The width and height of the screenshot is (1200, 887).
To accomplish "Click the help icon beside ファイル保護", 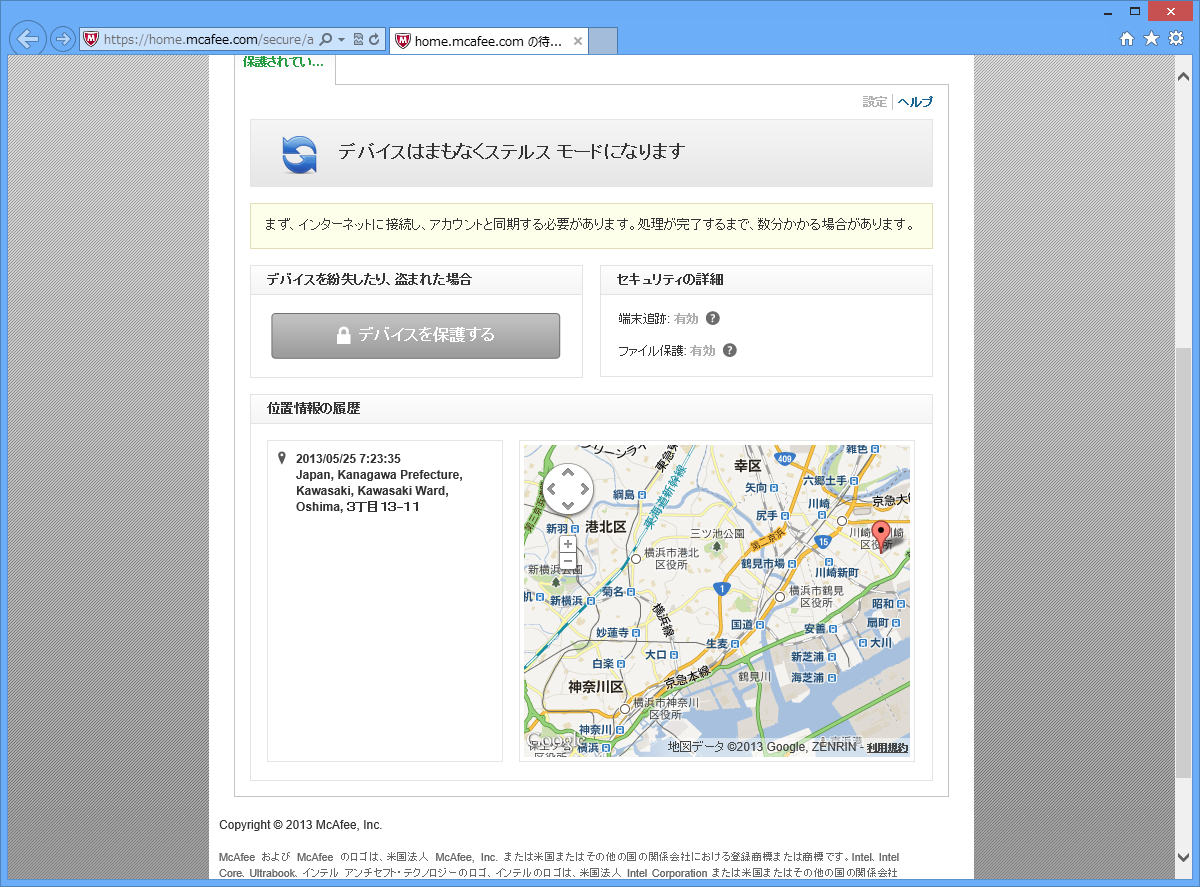I will [x=730, y=351].
